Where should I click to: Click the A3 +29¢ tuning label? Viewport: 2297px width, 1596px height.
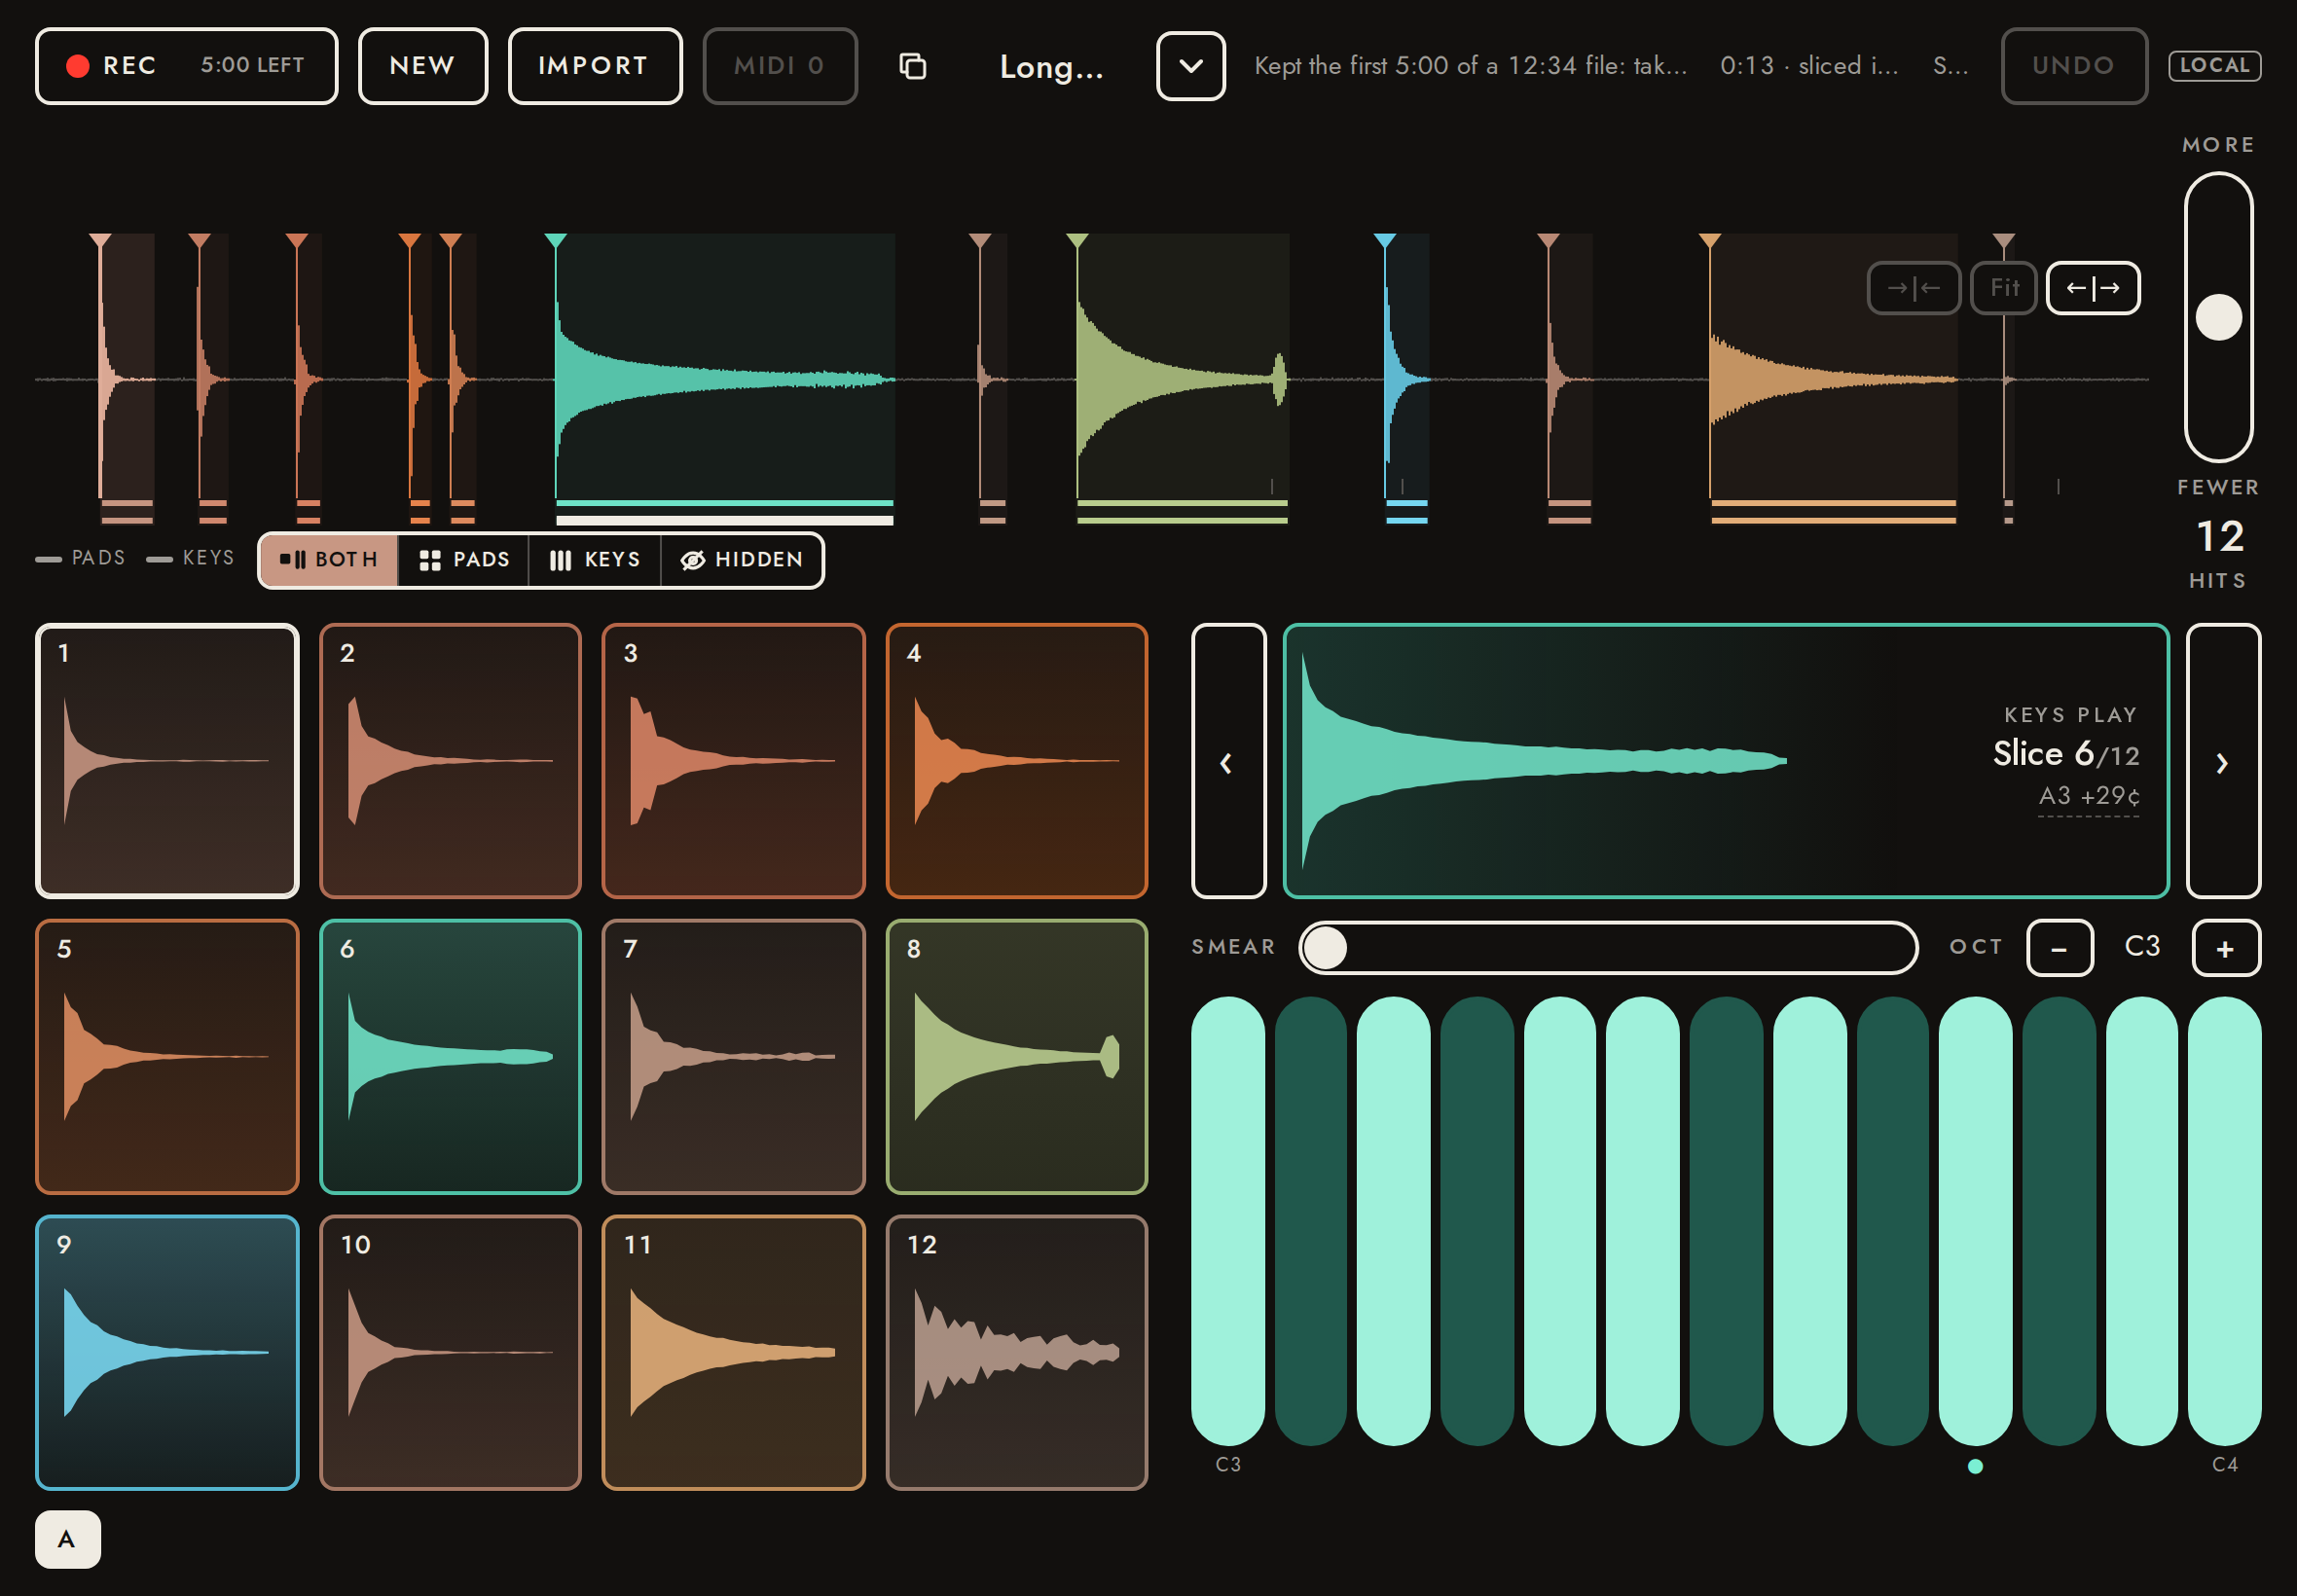[x=2089, y=796]
